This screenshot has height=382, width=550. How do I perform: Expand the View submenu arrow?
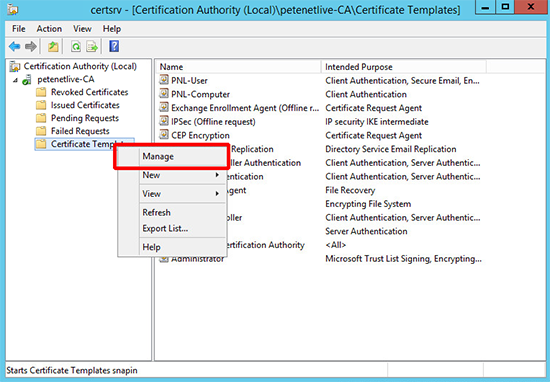click(x=217, y=193)
